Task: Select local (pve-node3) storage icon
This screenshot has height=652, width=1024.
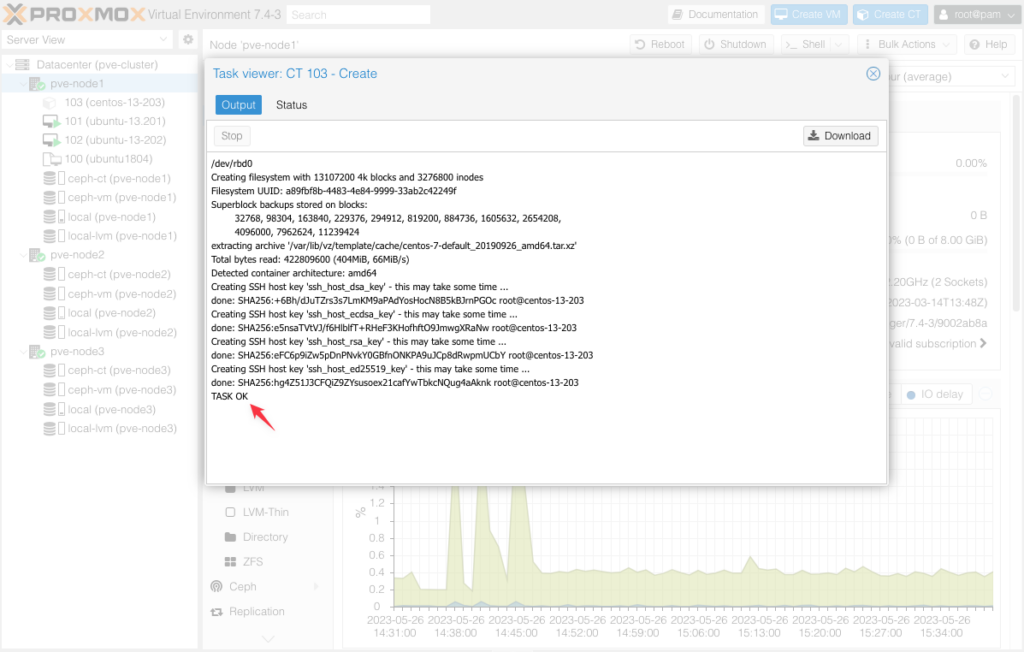Action: click(54, 410)
